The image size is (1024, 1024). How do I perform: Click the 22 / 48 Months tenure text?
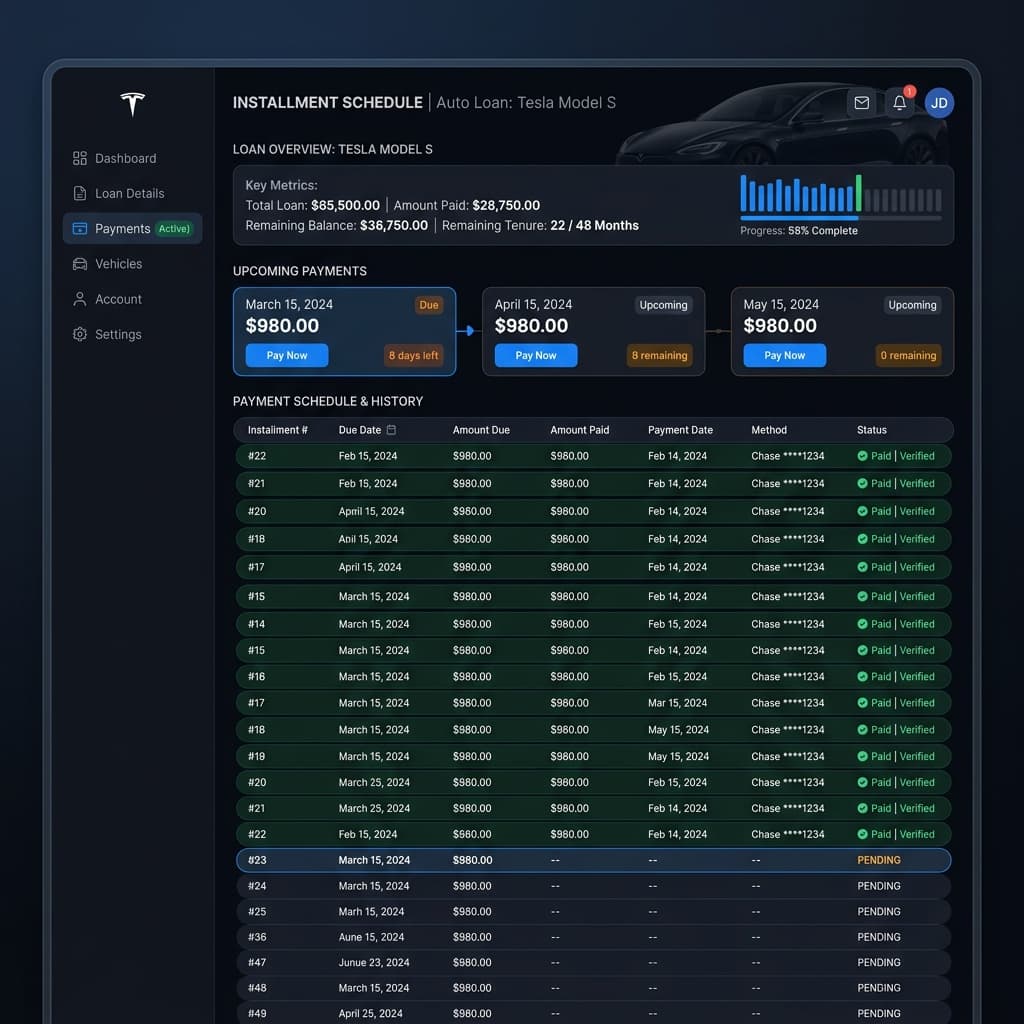pyautogui.click(x=594, y=225)
